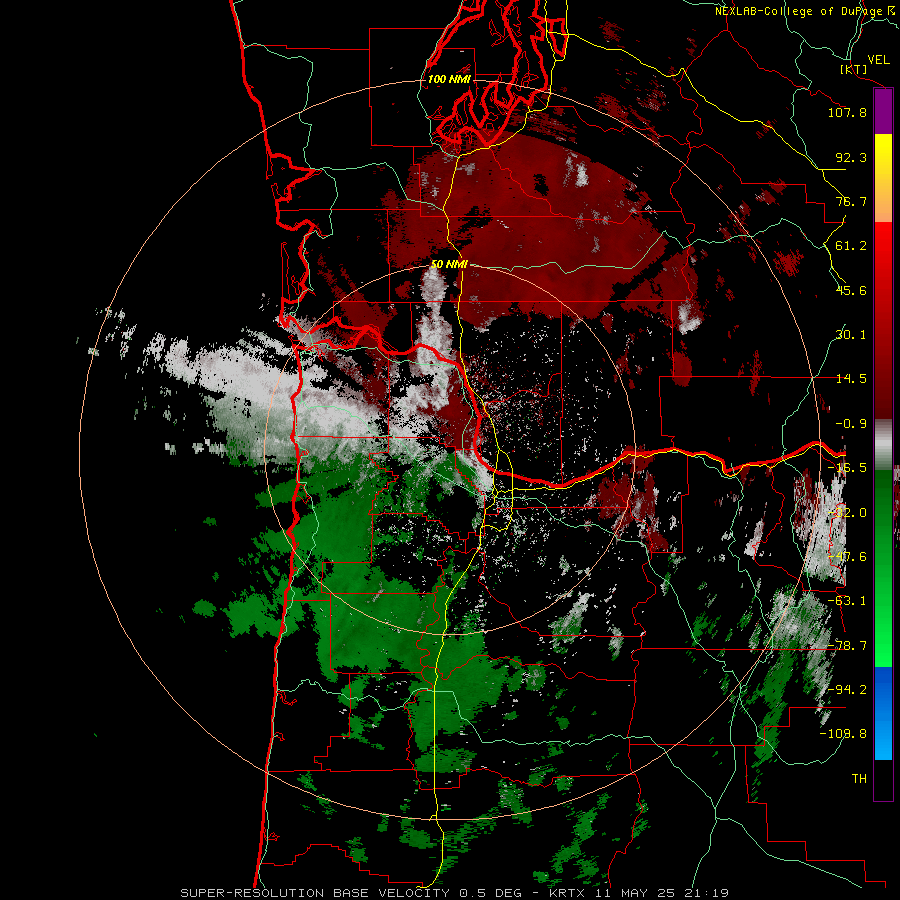Click the 76.7 value on velocity scale
This screenshot has height=900, width=900.
pos(851,201)
